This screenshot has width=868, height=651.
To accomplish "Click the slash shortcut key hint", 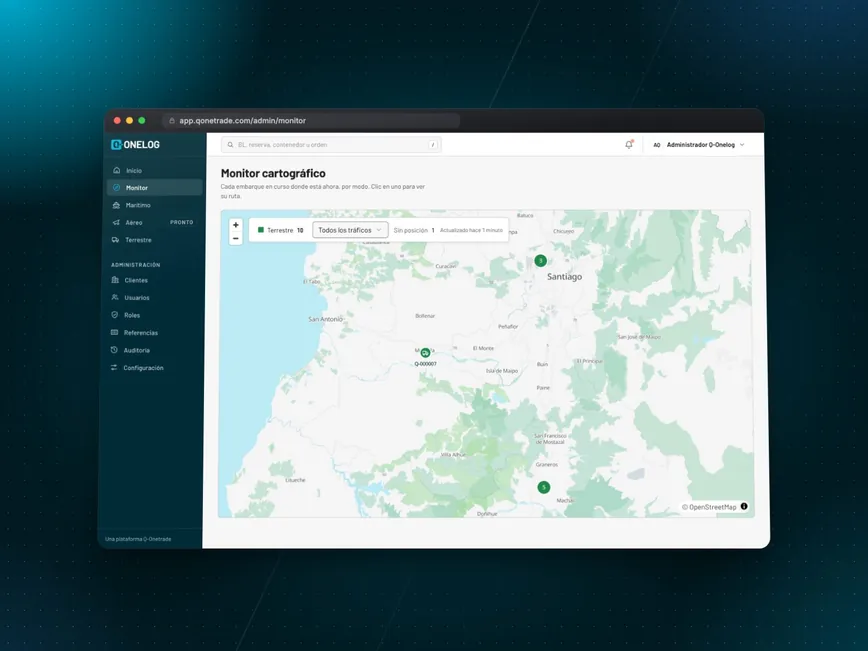I will tap(433, 145).
